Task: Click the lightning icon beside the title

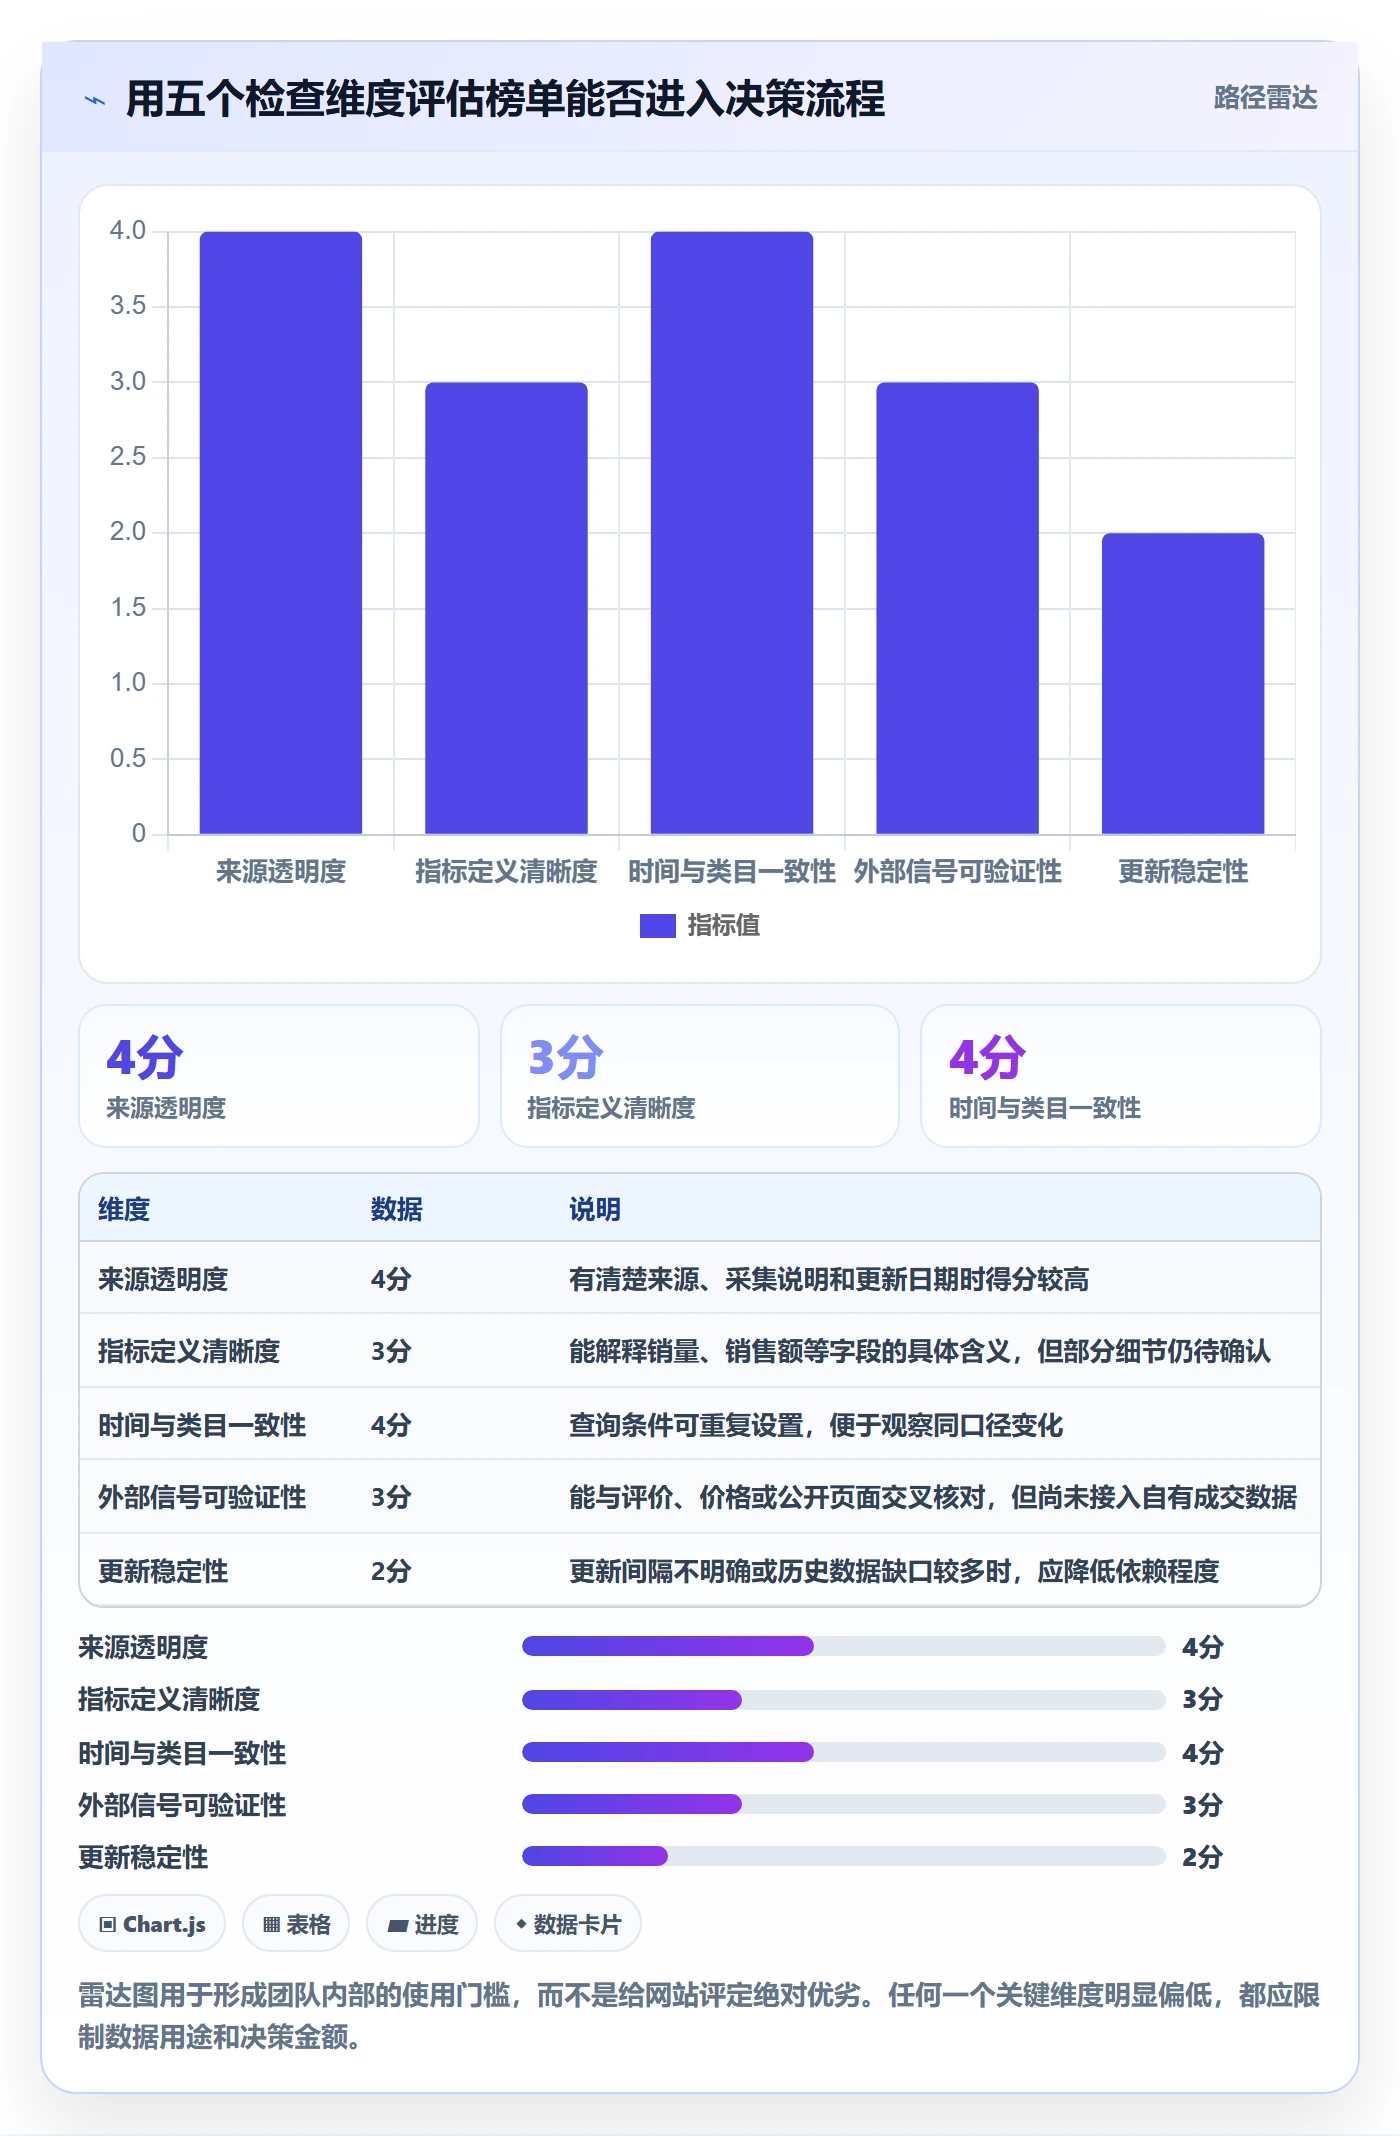Action: pyautogui.click(x=94, y=100)
